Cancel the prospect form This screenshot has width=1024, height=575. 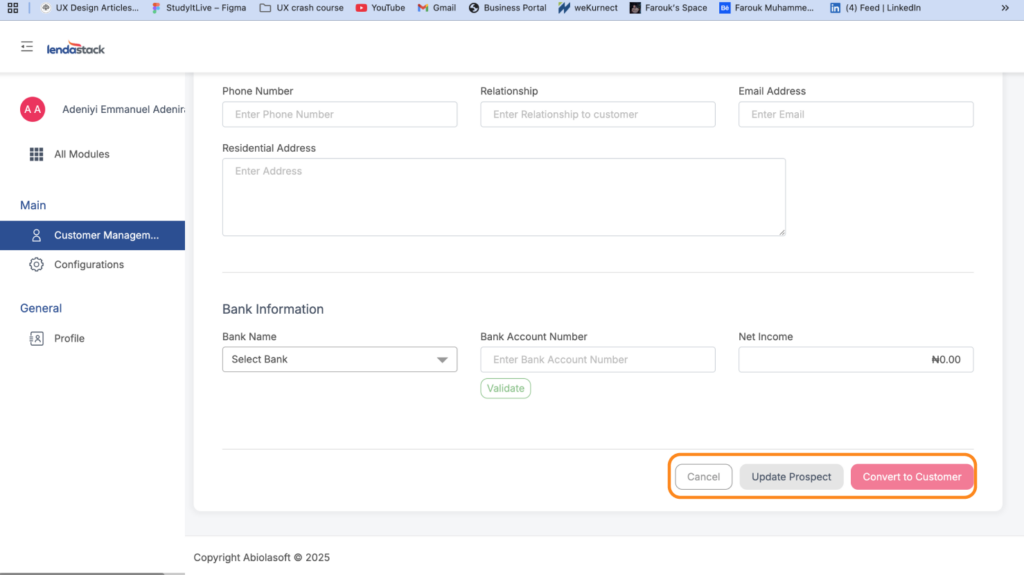tap(703, 477)
